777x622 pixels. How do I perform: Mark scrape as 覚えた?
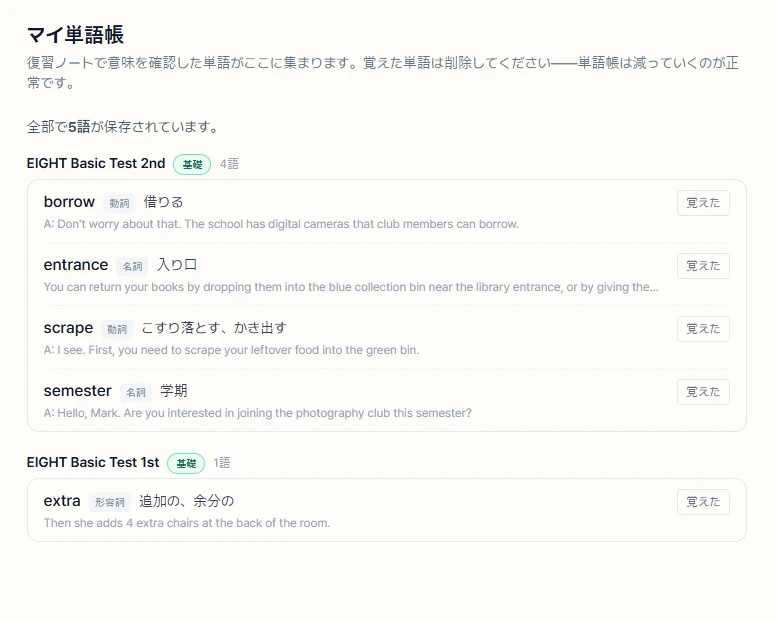pos(703,329)
